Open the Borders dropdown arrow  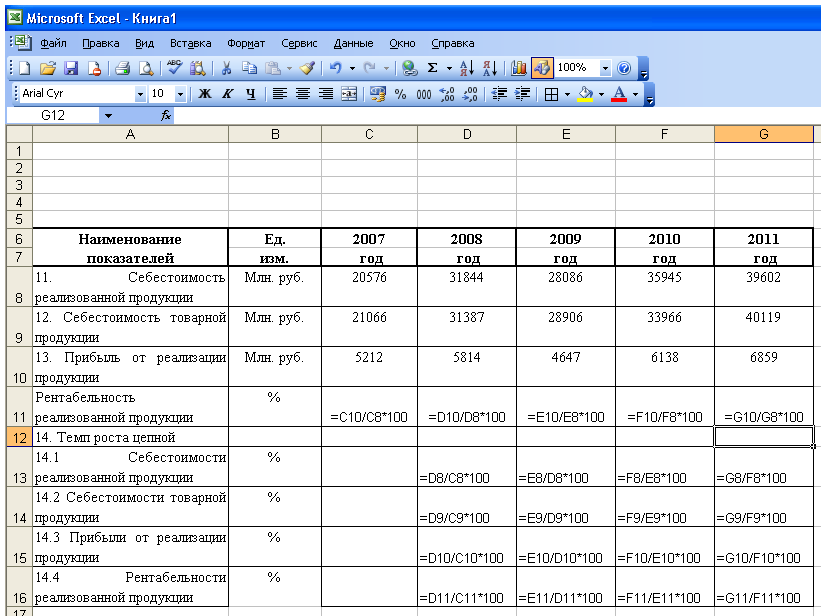click(x=568, y=95)
